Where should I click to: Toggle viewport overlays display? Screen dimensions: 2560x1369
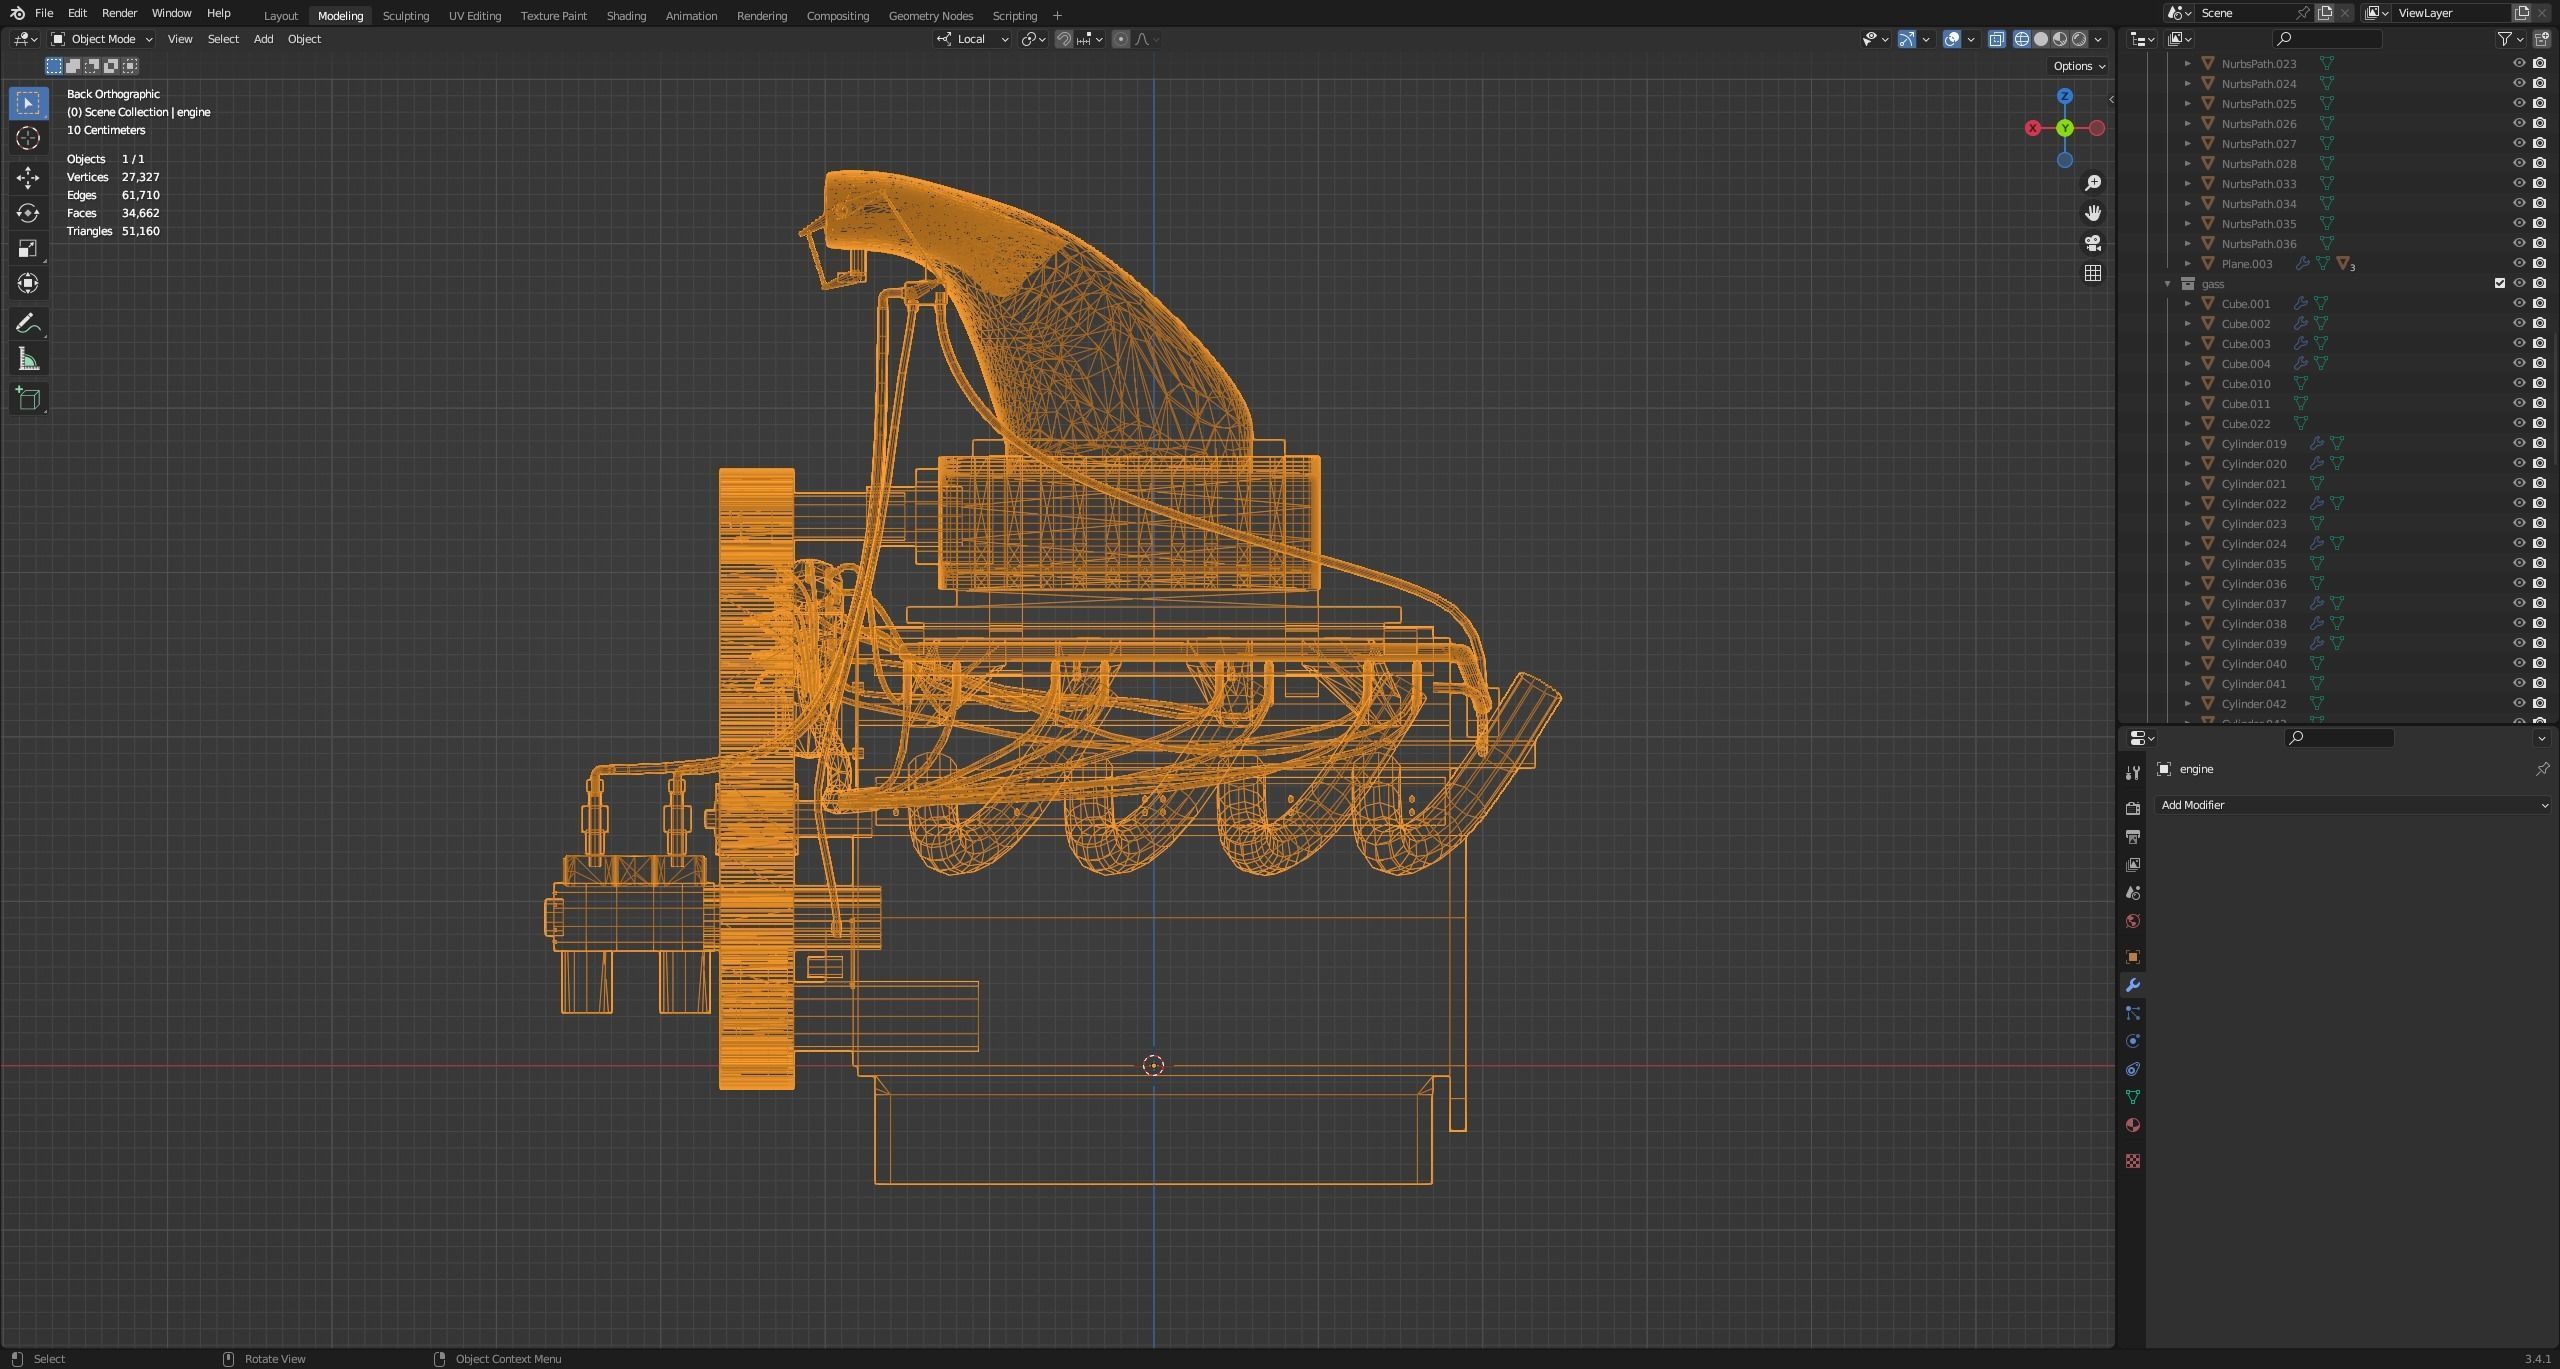pyautogui.click(x=1951, y=39)
